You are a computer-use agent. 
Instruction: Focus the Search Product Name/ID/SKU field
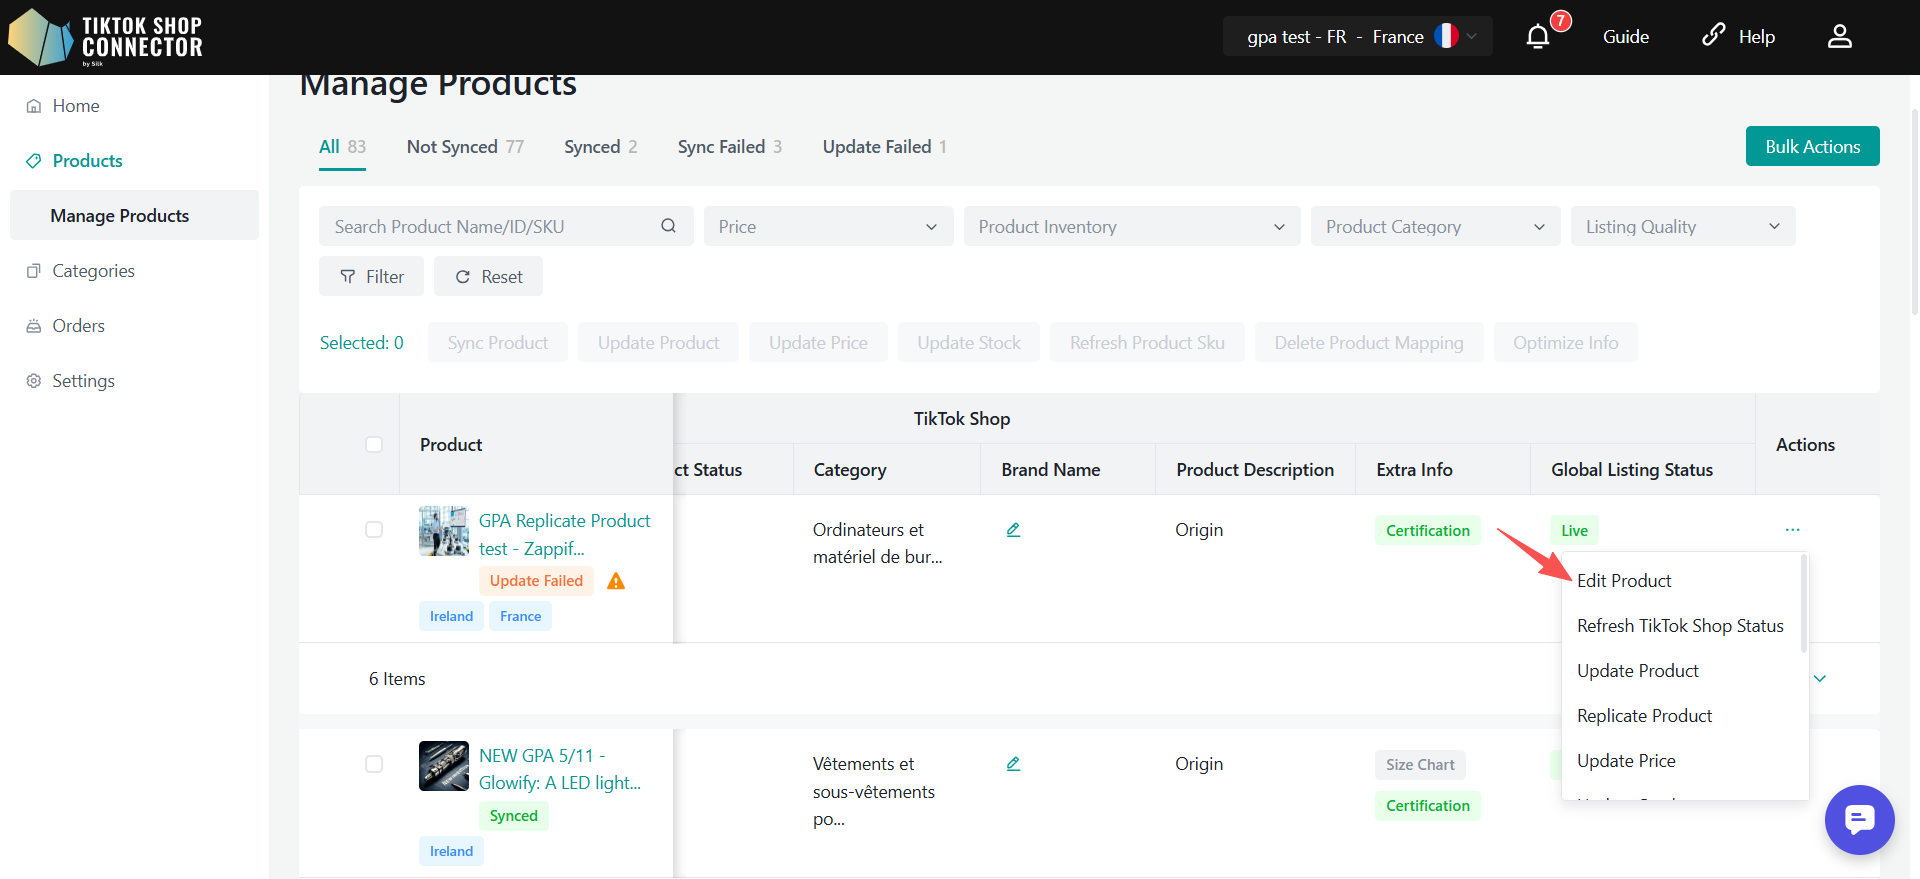click(506, 226)
